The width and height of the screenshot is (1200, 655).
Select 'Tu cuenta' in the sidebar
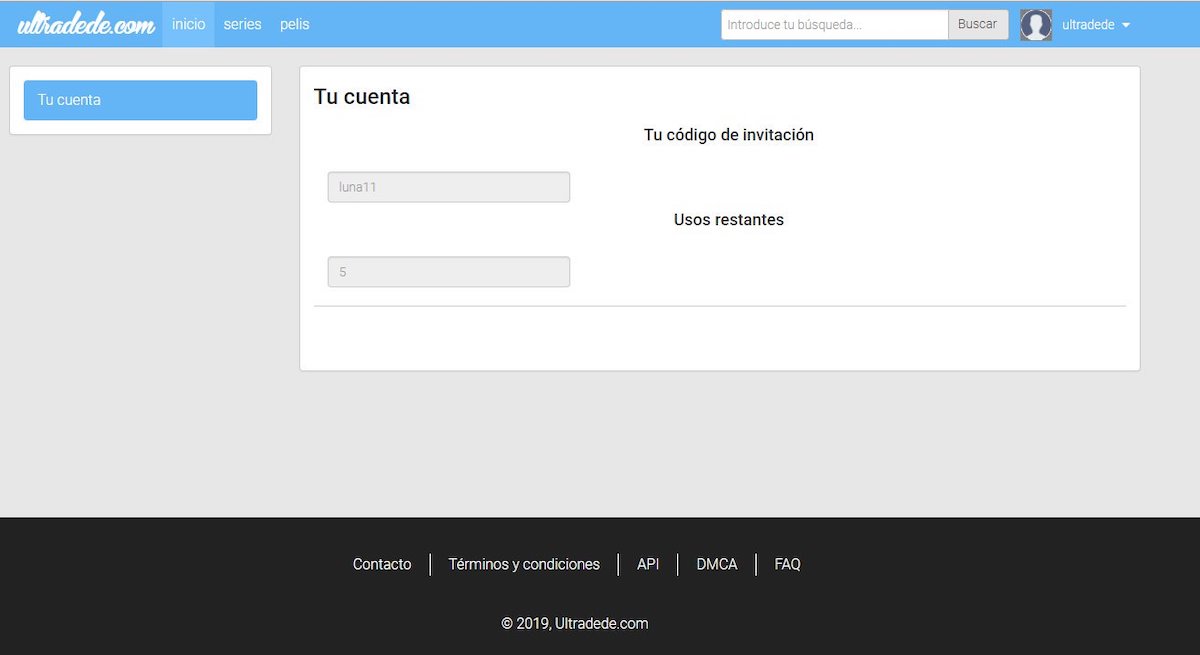pyautogui.click(x=140, y=100)
